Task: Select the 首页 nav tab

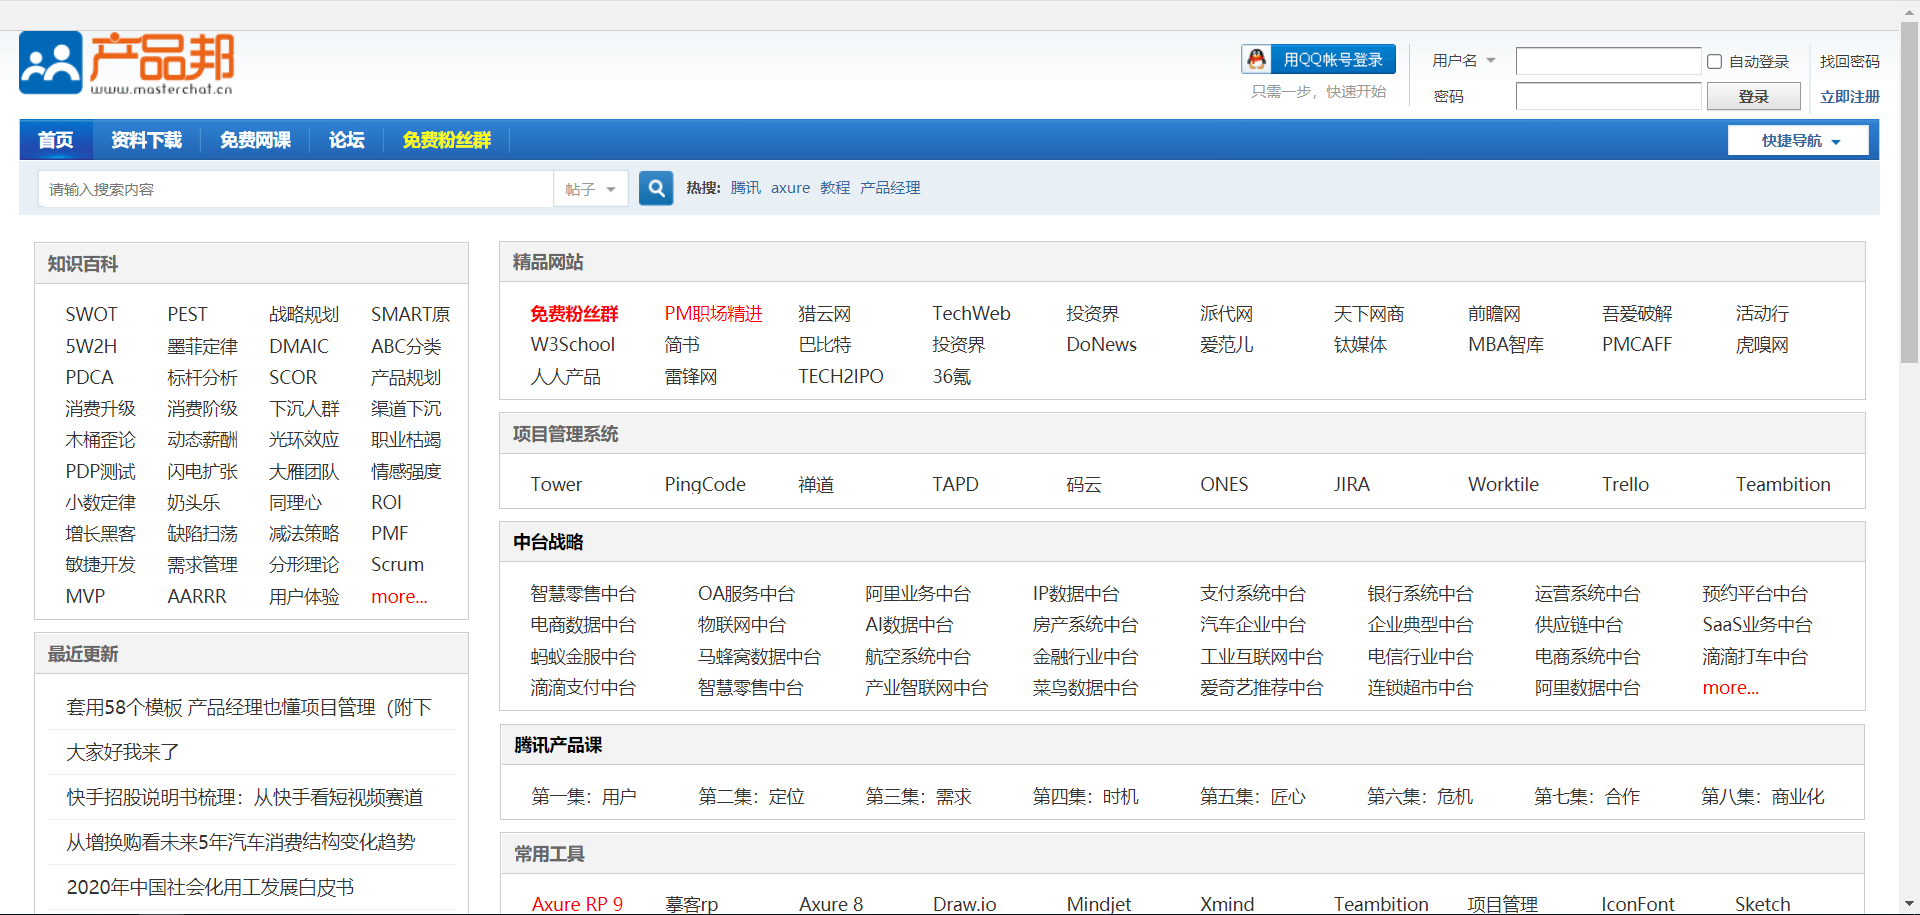Action: coord(56,140)
